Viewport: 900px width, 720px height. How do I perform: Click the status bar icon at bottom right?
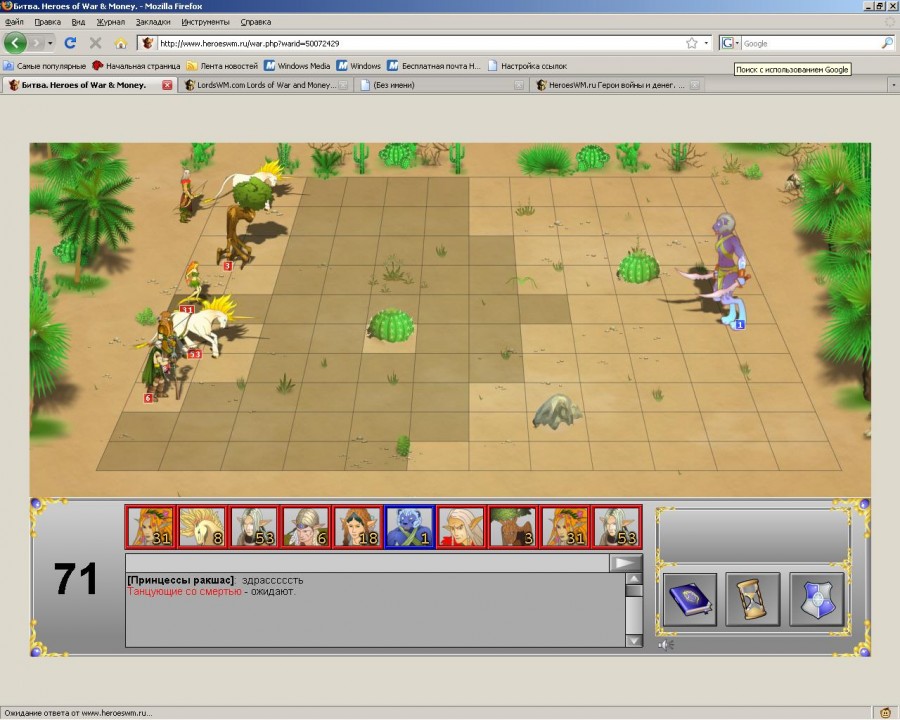886,713
